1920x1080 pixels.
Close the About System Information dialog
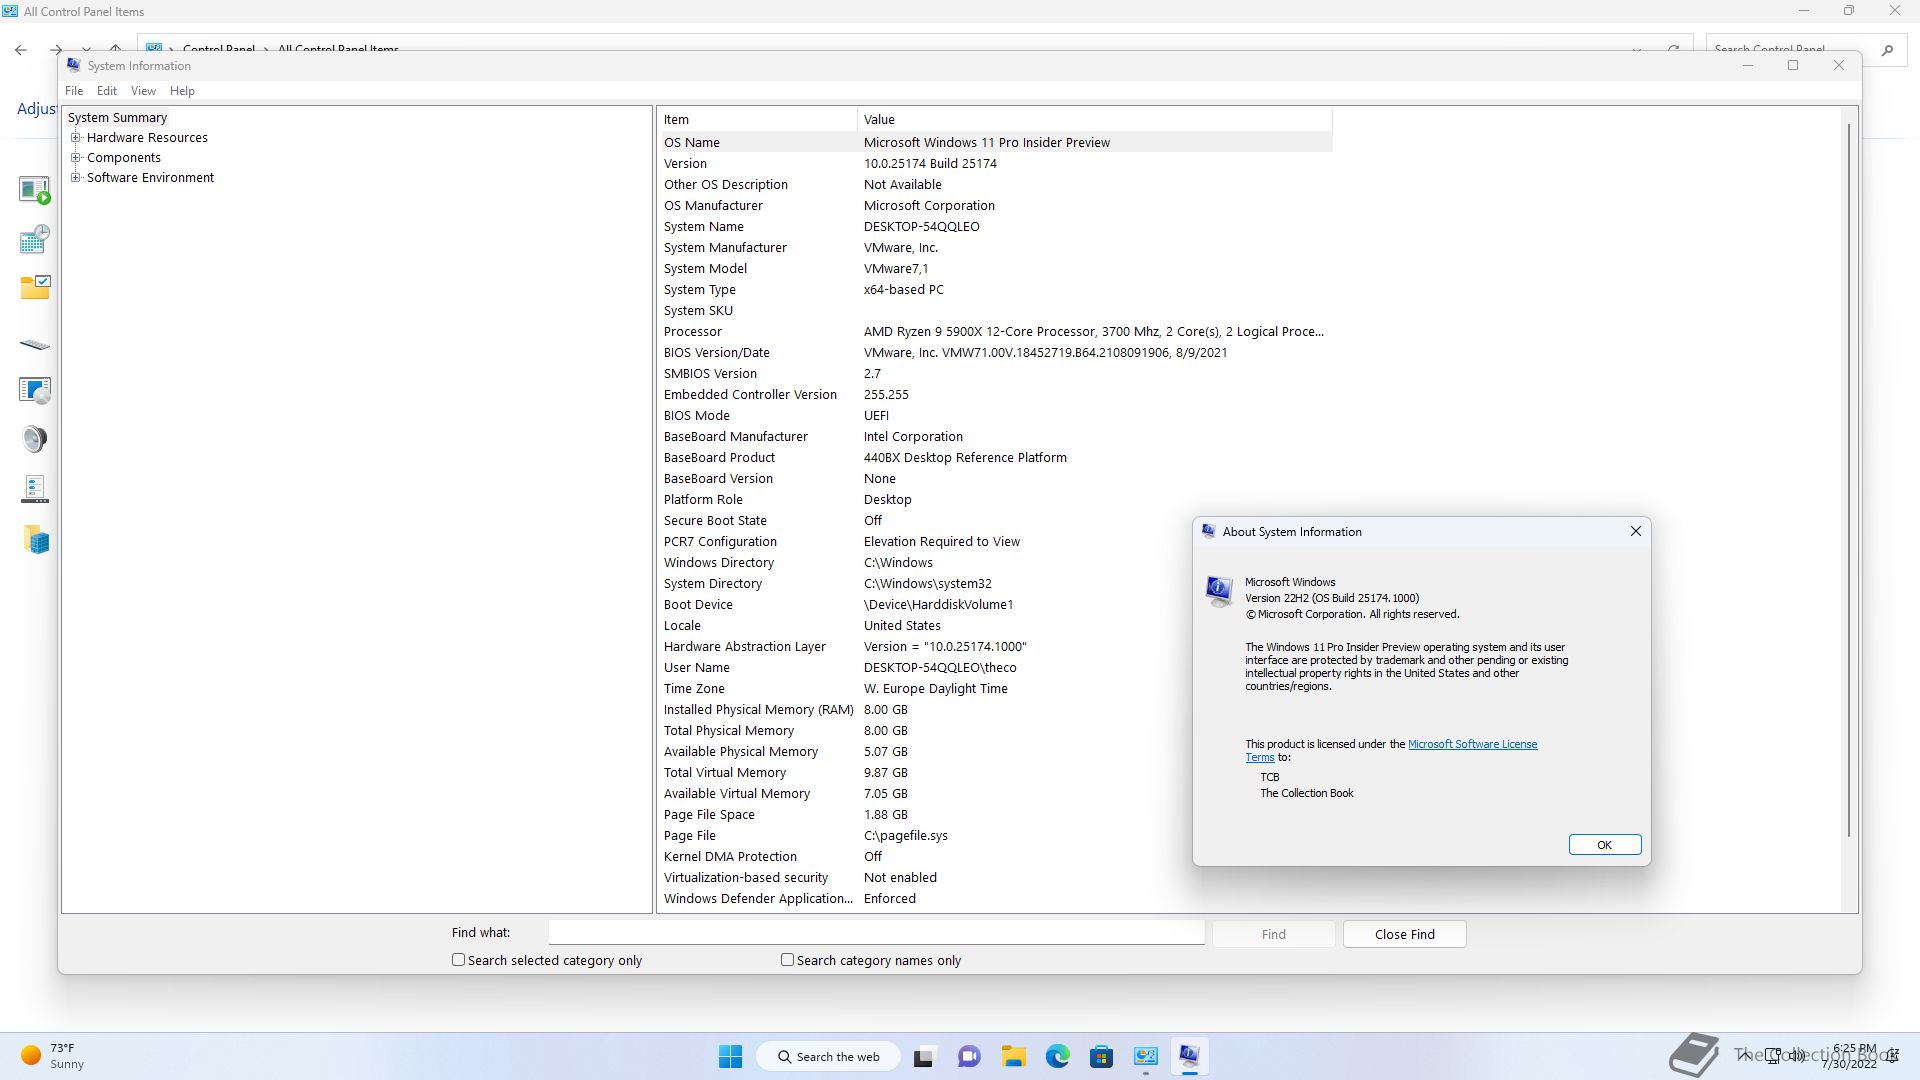pos(1635,531)
